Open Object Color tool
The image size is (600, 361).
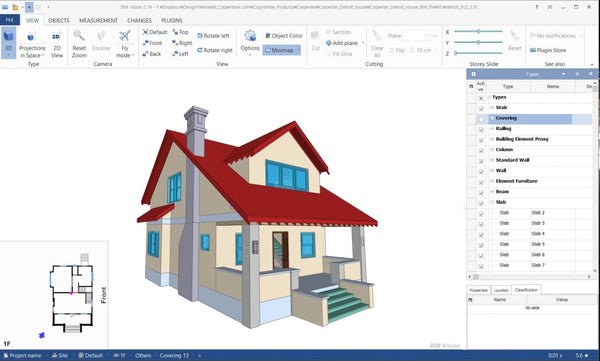[x=284, y=36]
